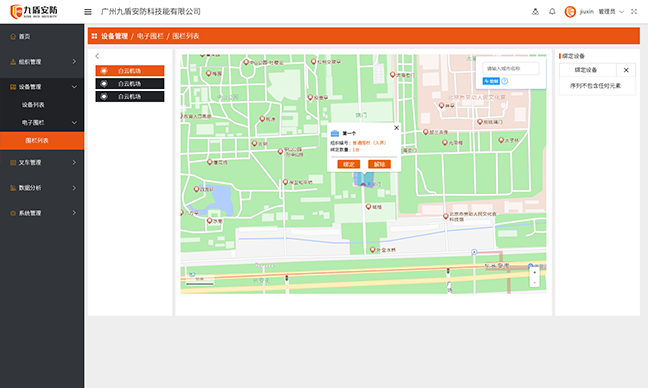This screenshot has height=388, width=648.
Task: Click the blue help question icon on the map
Action: [505, 81]
